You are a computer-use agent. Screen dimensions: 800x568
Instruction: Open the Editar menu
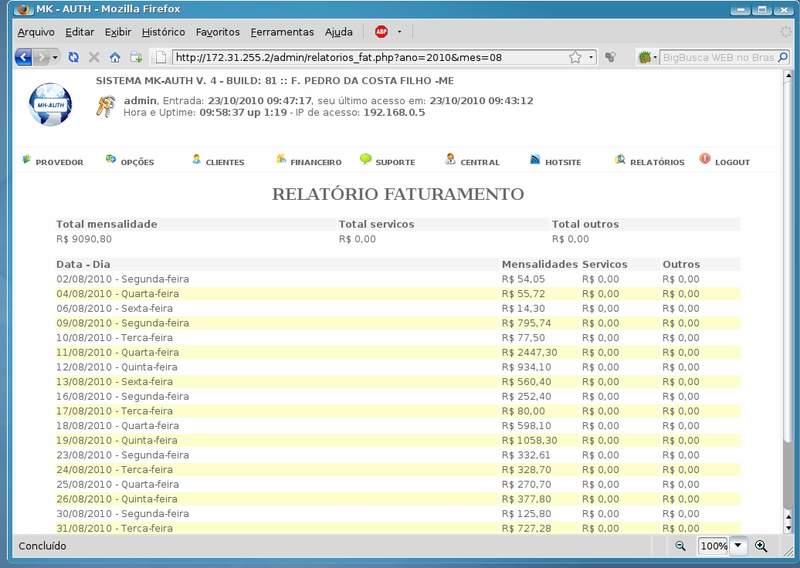[80, 32]
